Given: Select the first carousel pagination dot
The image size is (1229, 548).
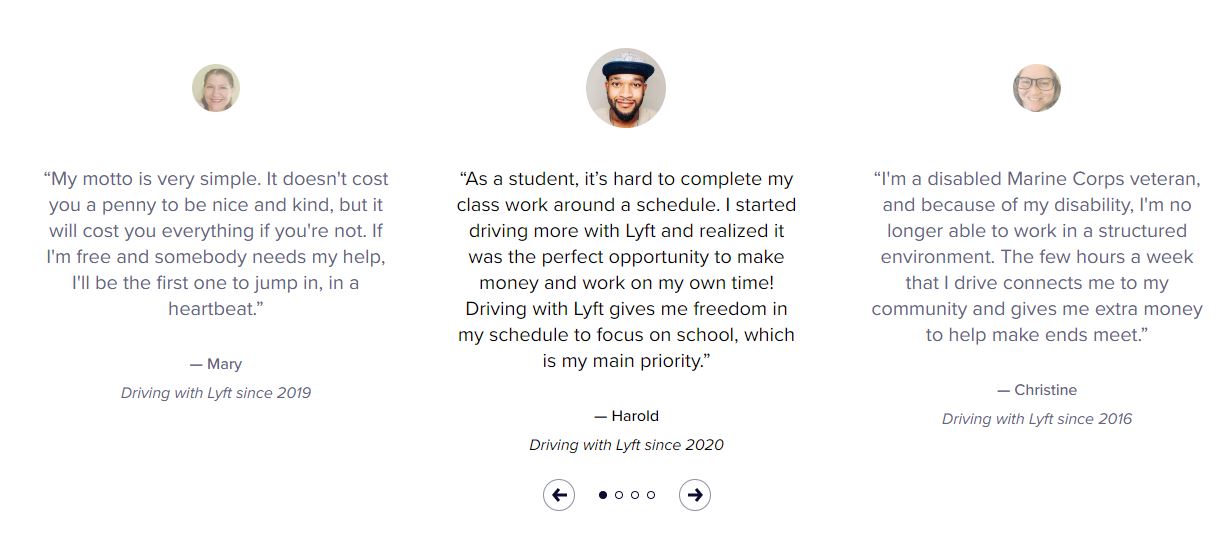Looking at the screenshot, I should 603,495.
